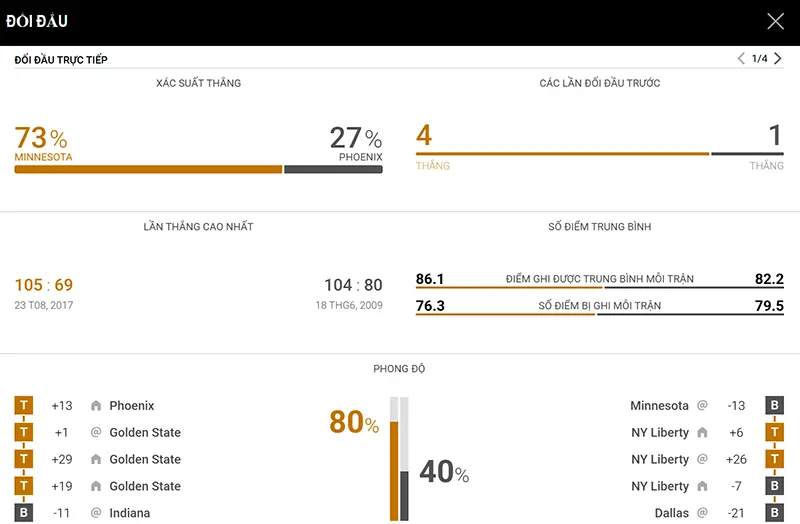Click the @ icon next to Minnesota

(x=702, y=406)
